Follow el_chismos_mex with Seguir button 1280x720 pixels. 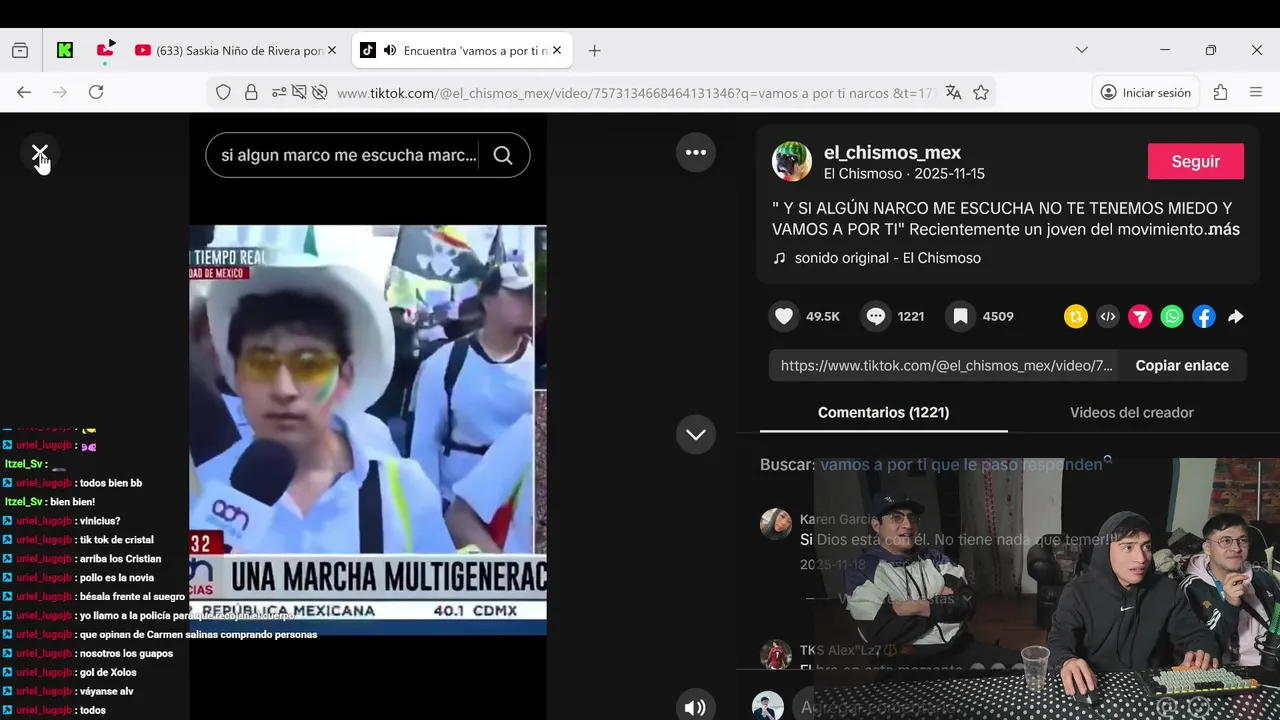click(1196, 161)
